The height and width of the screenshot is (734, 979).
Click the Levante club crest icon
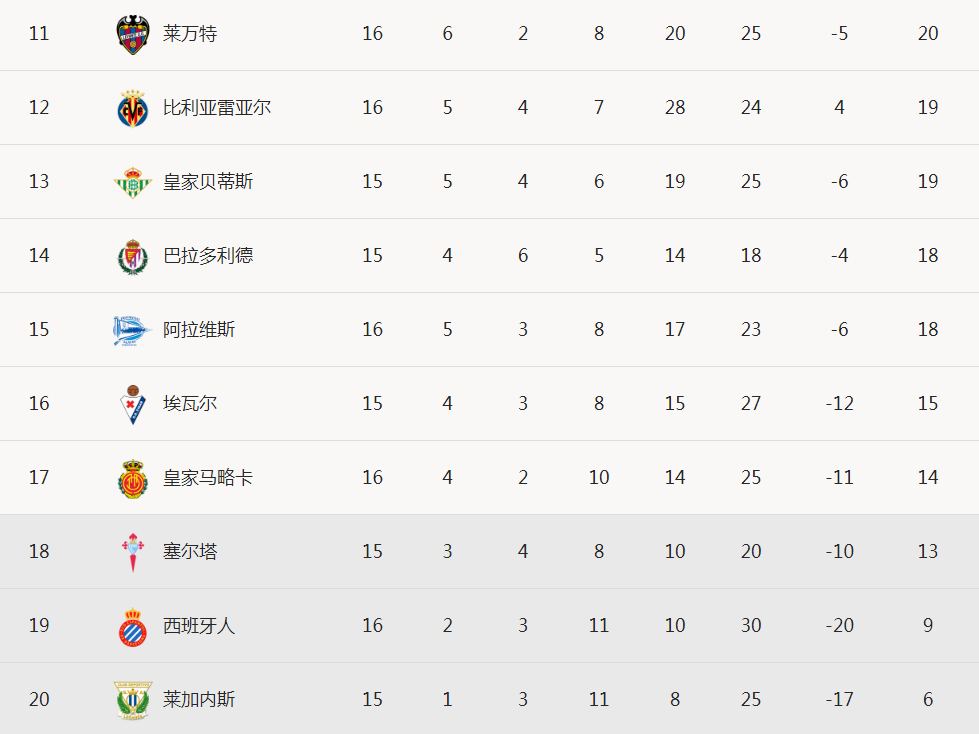click(x=132, y=34)
